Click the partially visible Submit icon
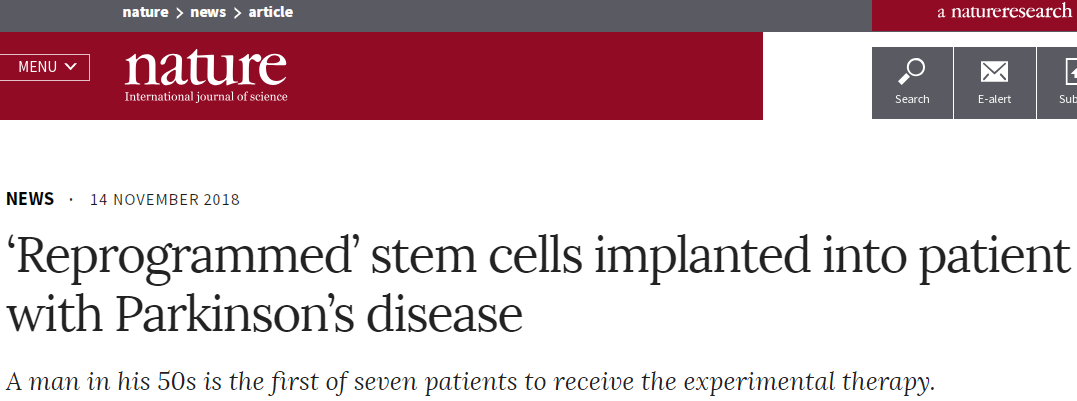 click(x=1070, y=71)
